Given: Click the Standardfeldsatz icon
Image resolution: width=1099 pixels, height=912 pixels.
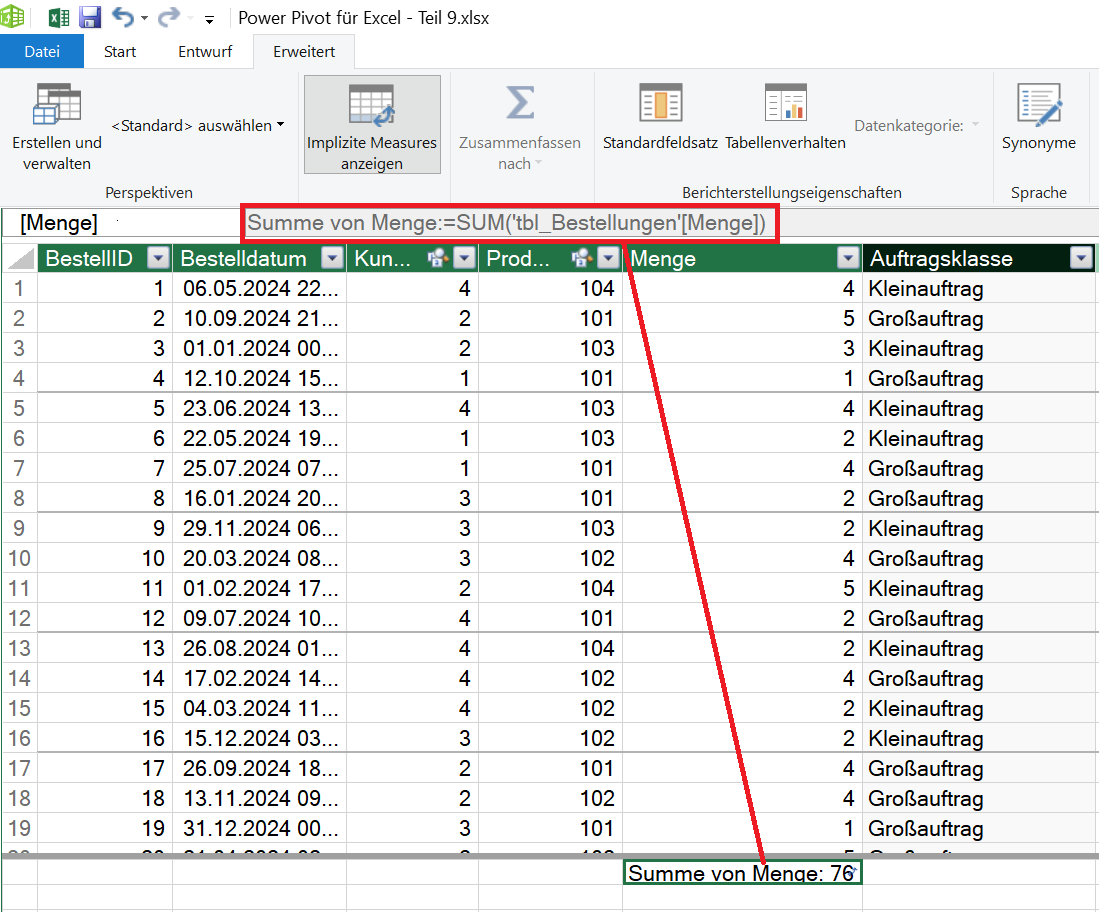Looking at the screenshot, I should coord(660,104).
